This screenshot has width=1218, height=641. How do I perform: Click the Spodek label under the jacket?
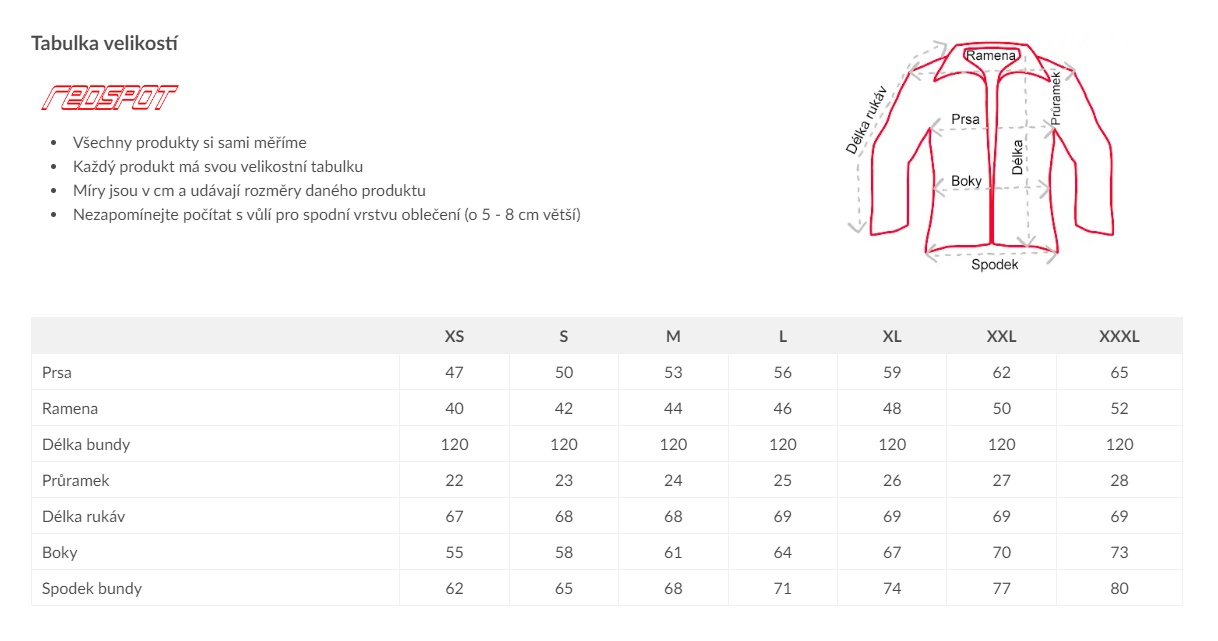click(994, 265)
